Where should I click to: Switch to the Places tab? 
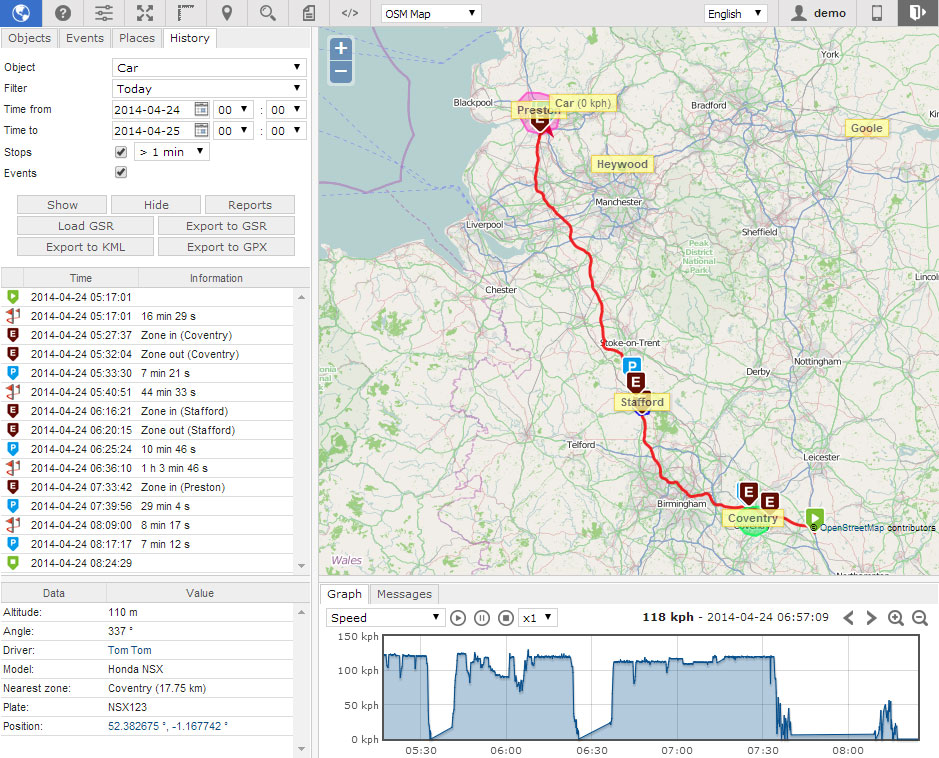(137, 38)
